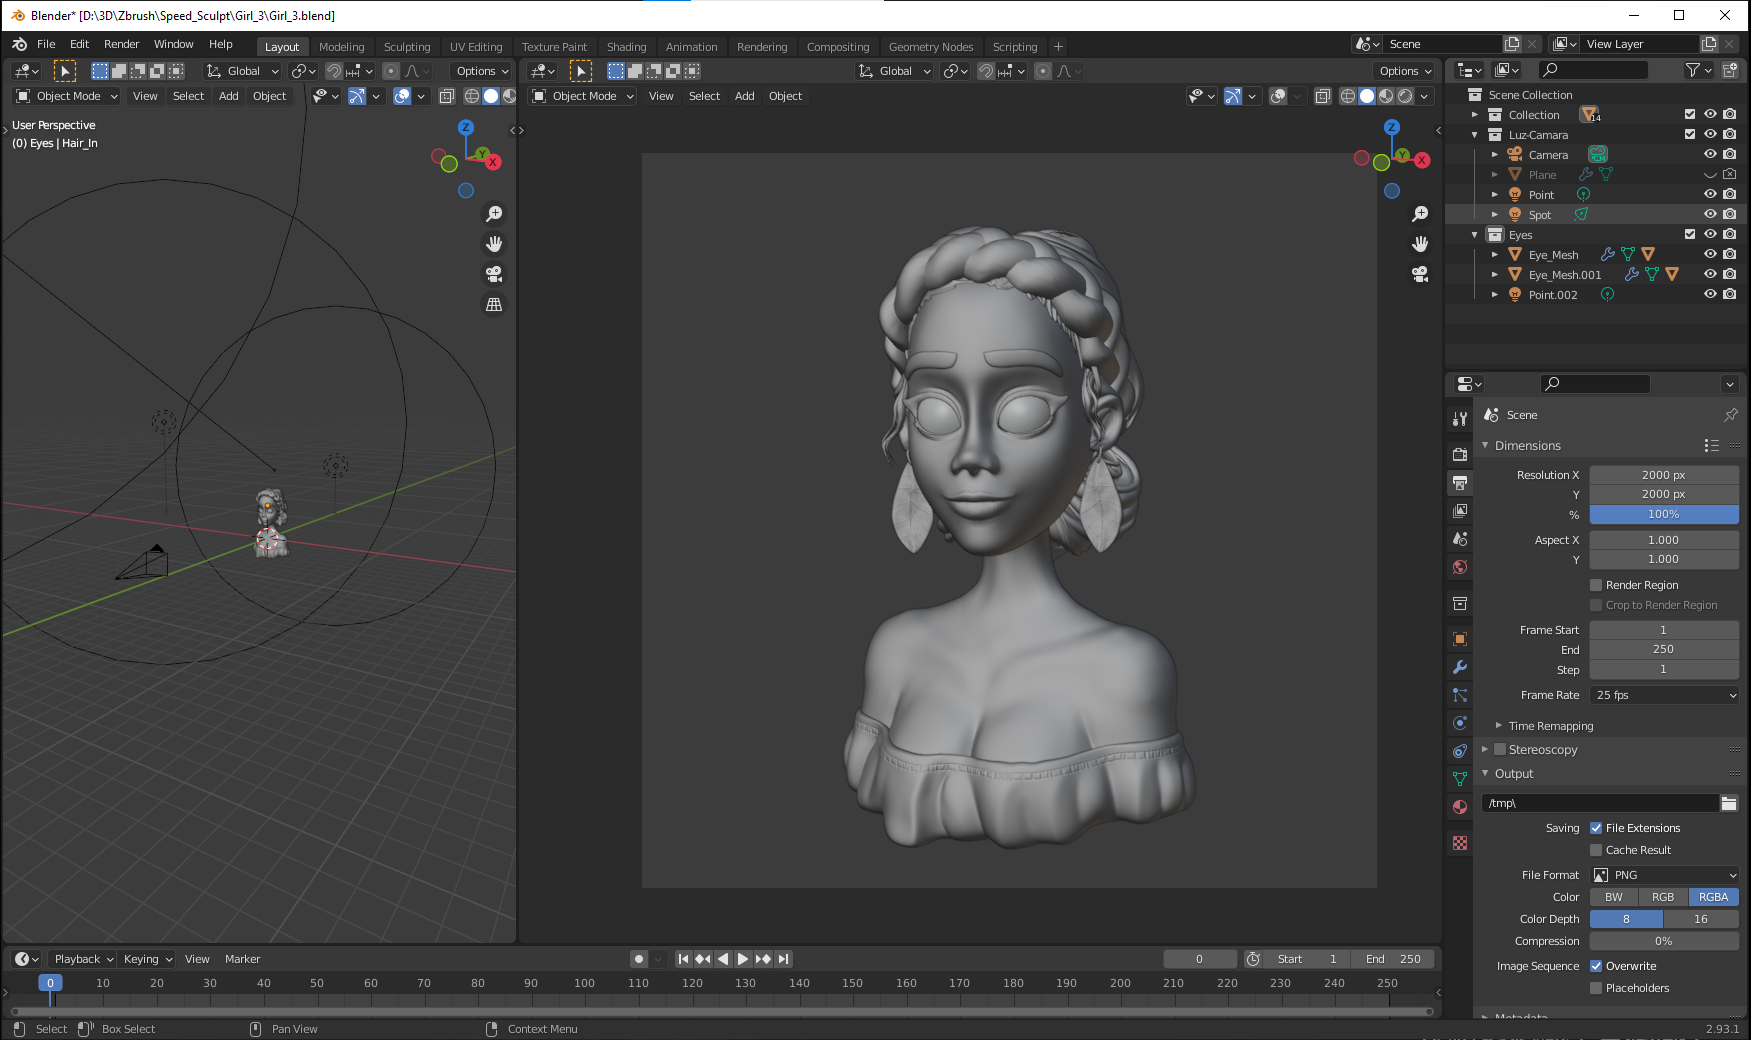Open the Modifier properties wrench tab

tap(1460, 667)
